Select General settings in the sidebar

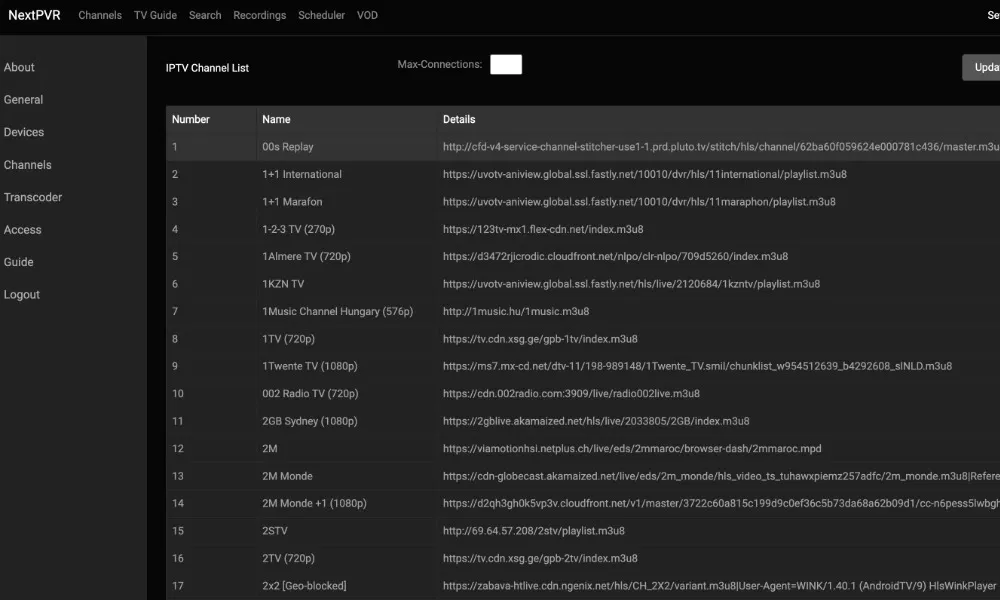coord(23,100)
